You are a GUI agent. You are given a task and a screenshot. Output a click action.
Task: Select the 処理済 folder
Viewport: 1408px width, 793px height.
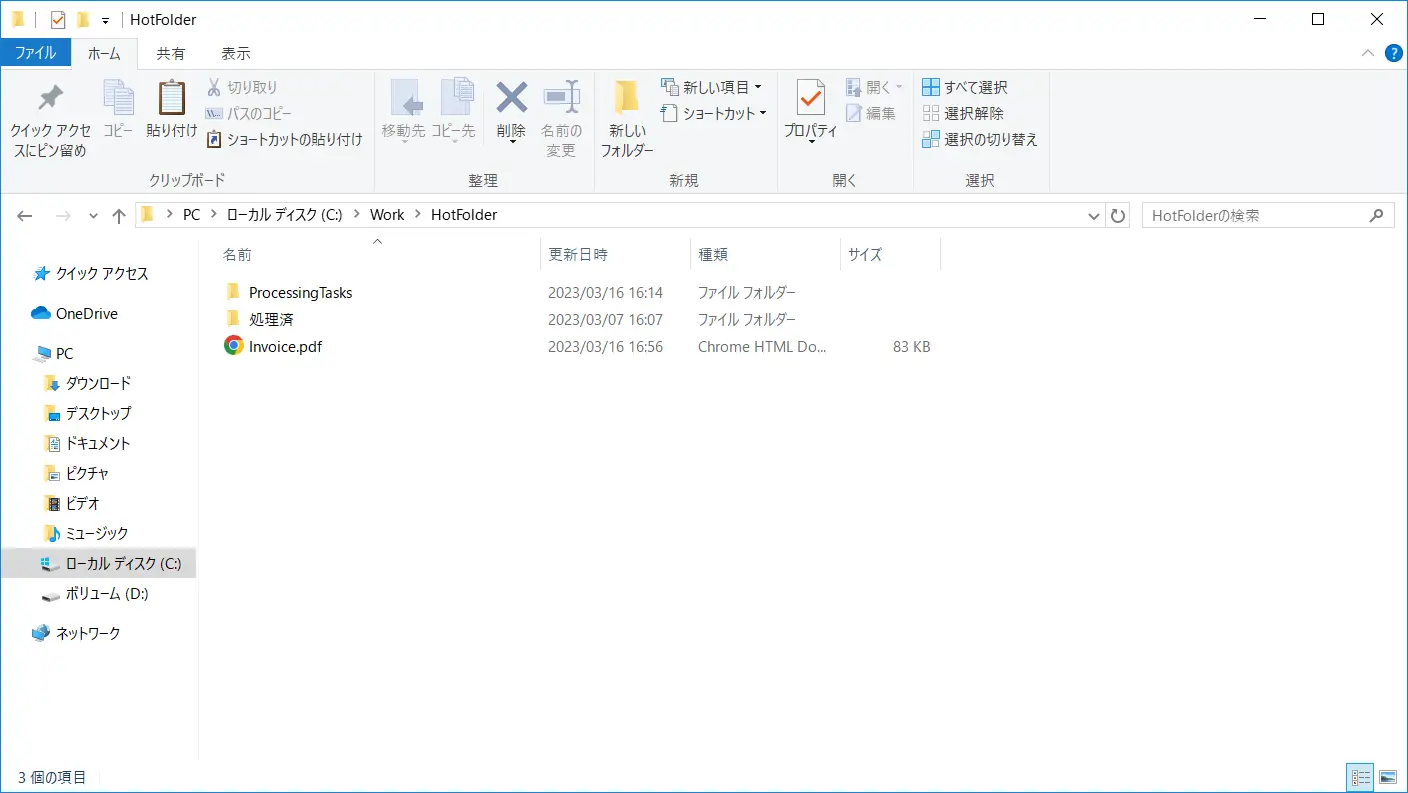271,320
